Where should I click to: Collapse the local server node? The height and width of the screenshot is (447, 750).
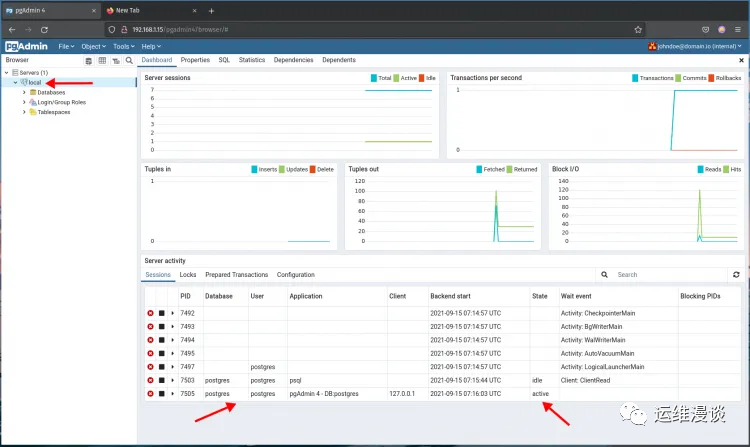(x=15, y=82)
